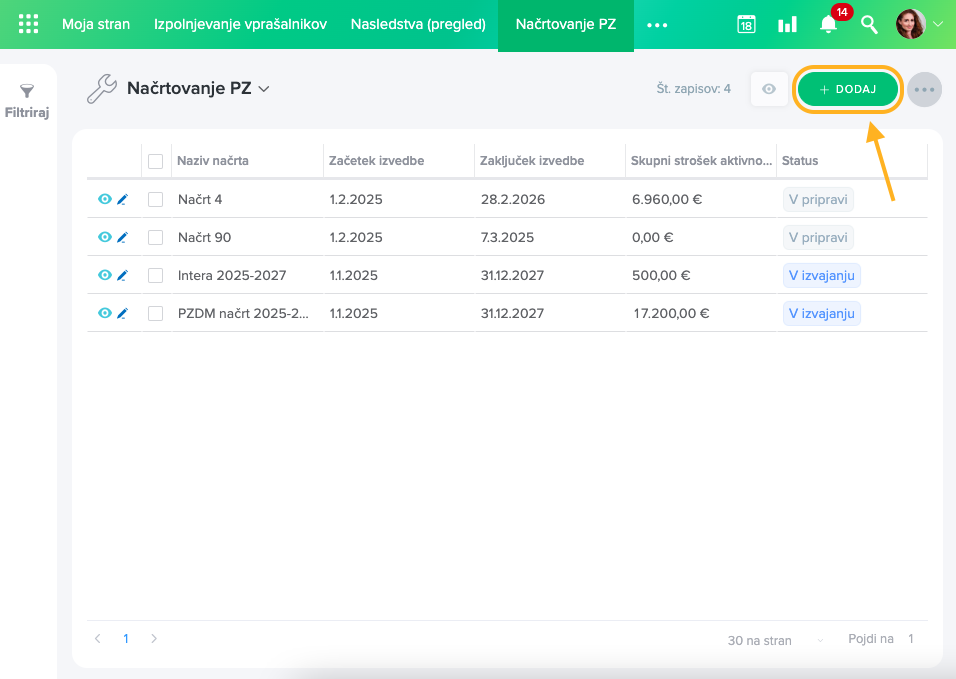Open the user avatar profile menu
The height and width of the screenshot is (679, 956).
point(911,25)
